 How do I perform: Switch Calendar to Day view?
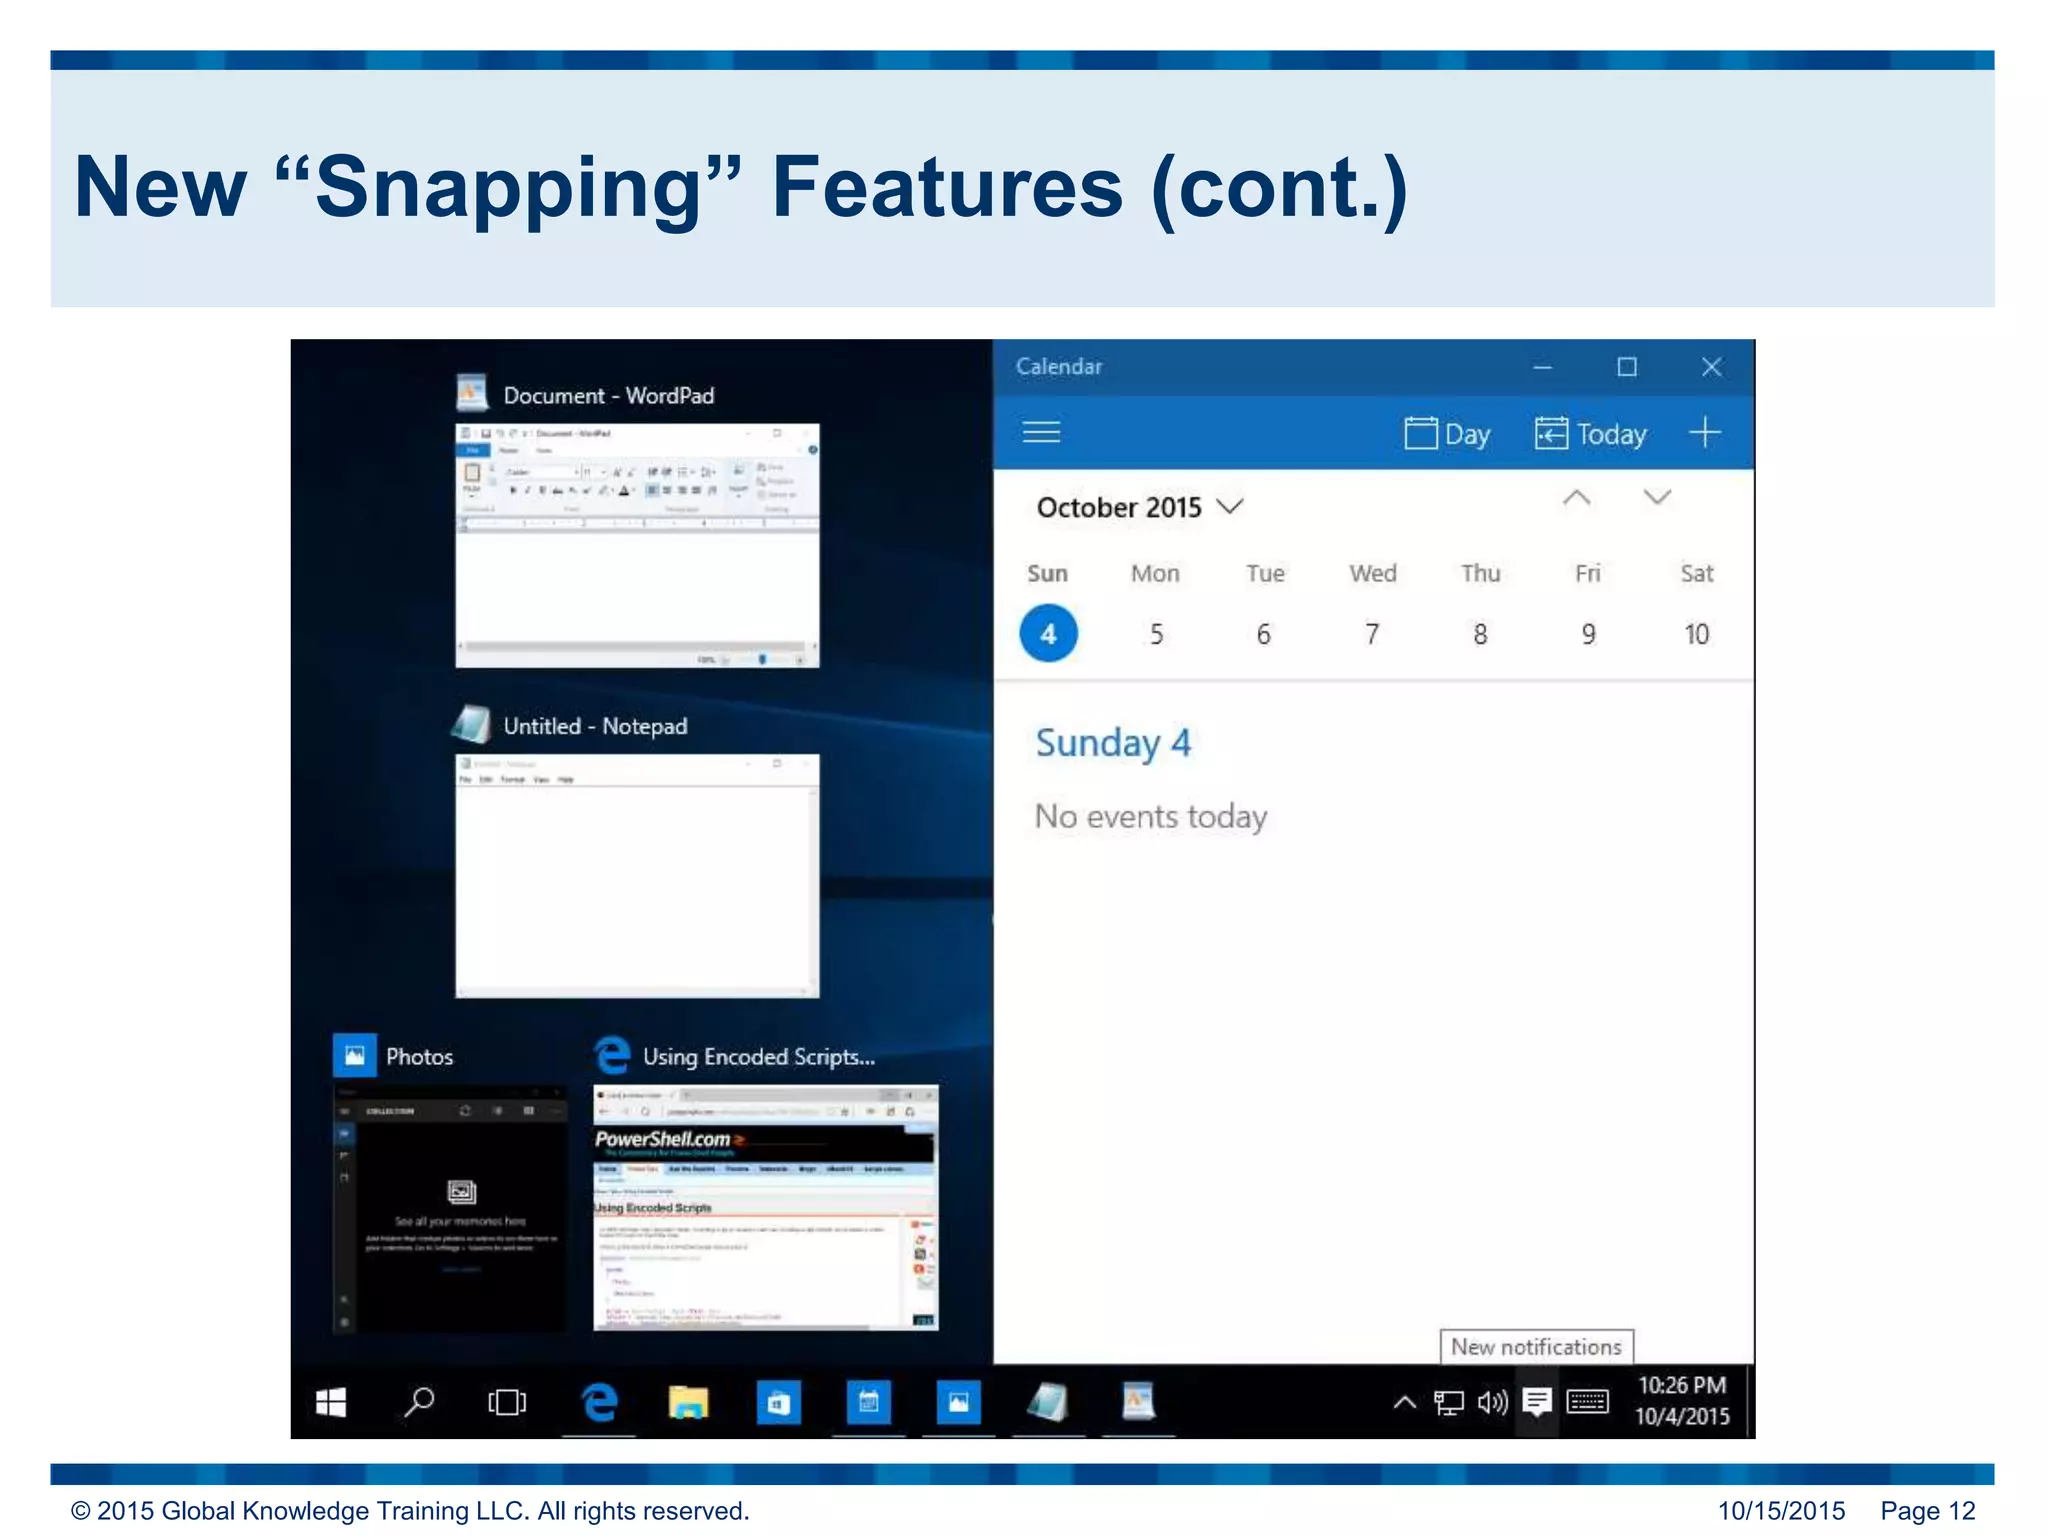[x=1447, y=434]
